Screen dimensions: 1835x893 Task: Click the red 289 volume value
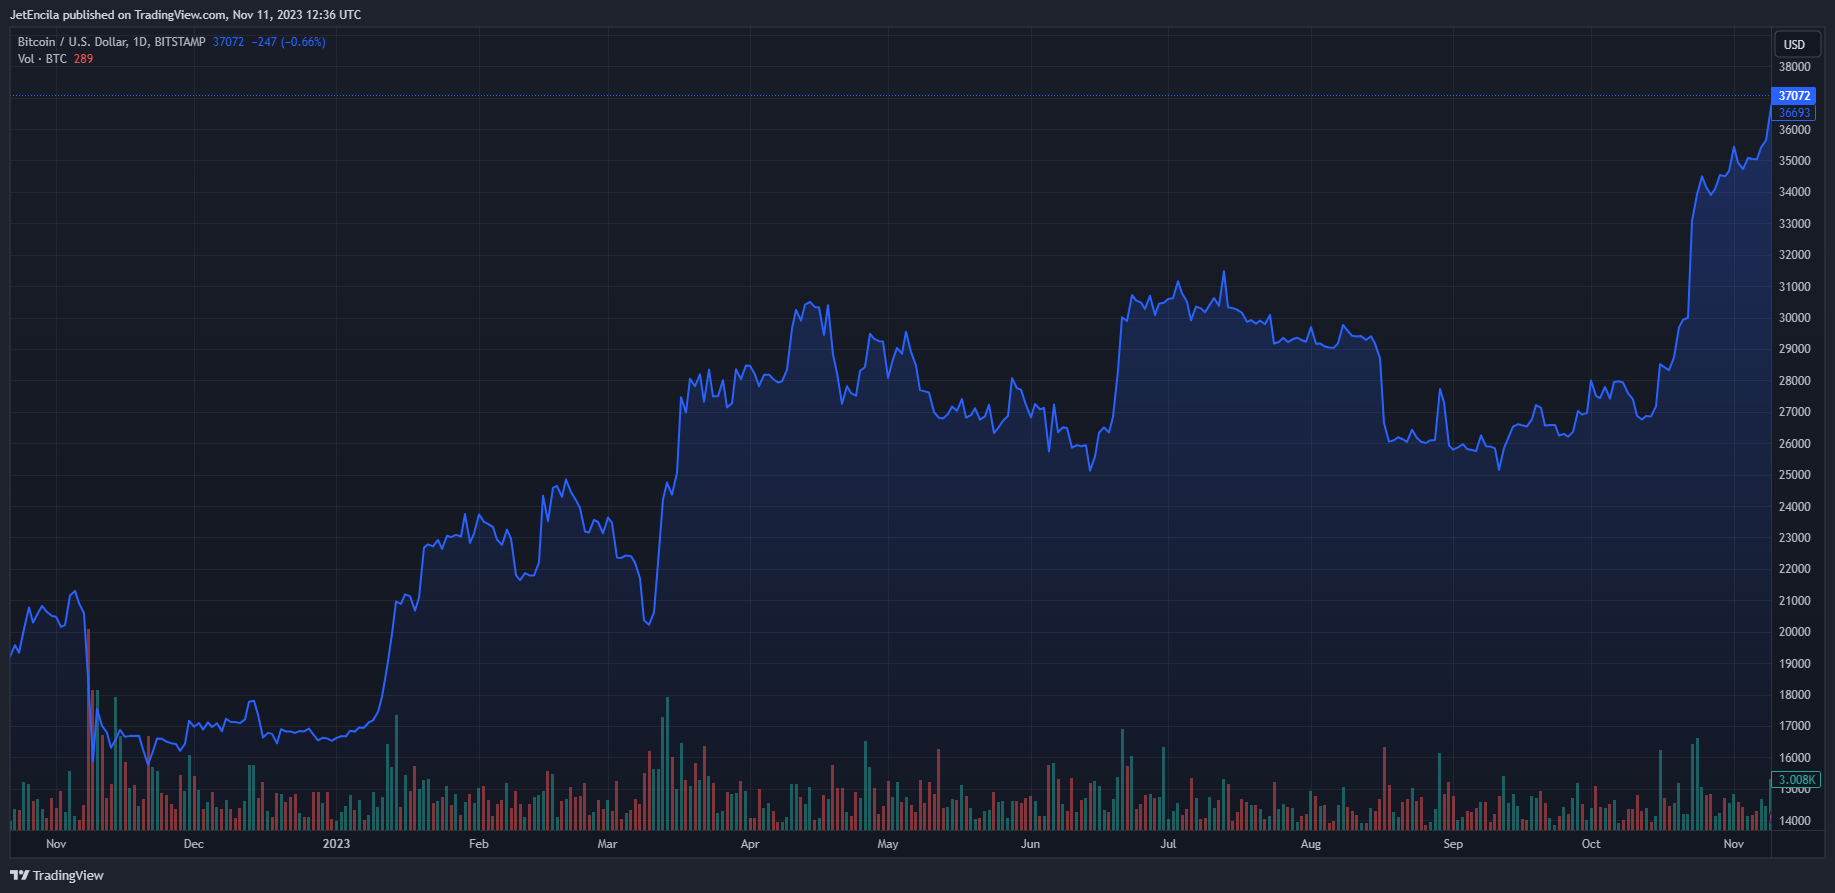pos(83,59)
